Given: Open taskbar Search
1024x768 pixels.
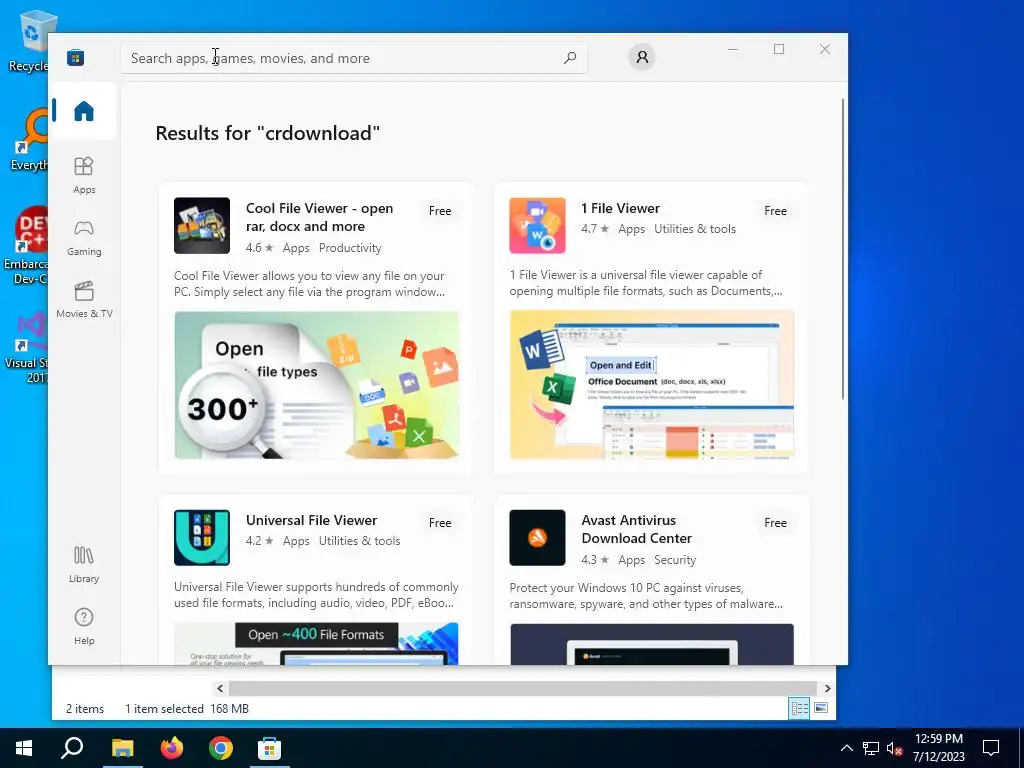Looking at the screenshot, I should pyautogui.click(x=72, y=748).
